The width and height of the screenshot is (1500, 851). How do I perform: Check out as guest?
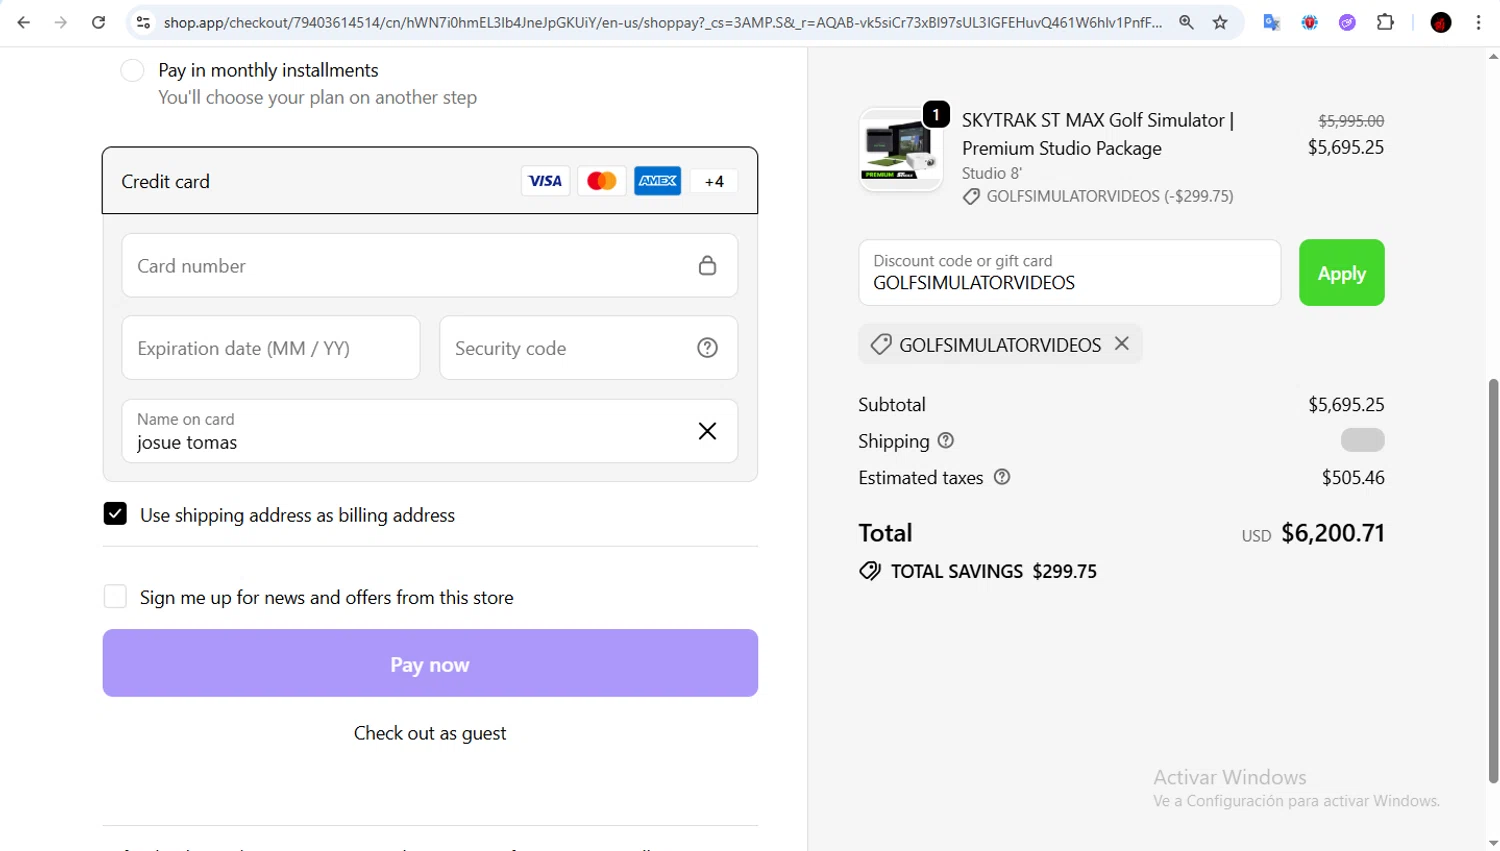pyautogui.click(x=430, y=733)
